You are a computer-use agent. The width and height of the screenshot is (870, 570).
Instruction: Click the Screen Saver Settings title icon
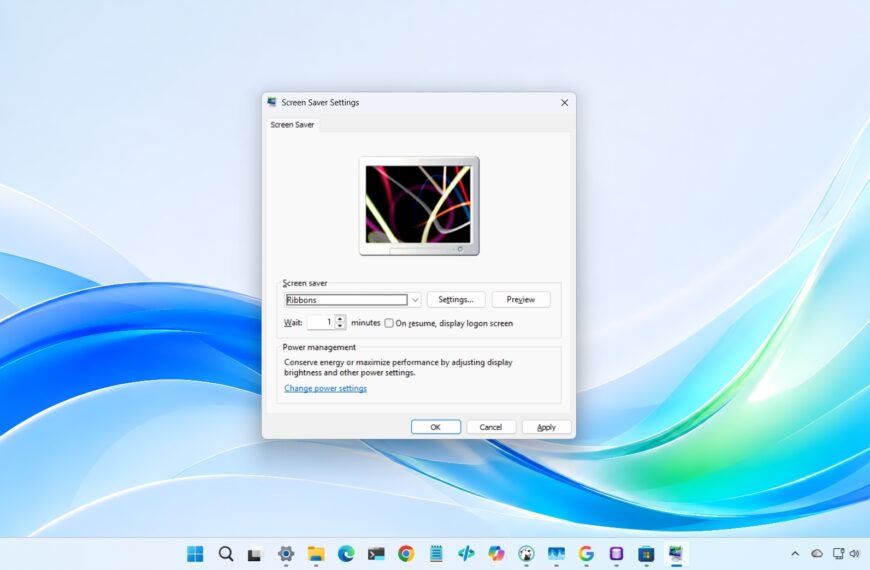[272, 102]
